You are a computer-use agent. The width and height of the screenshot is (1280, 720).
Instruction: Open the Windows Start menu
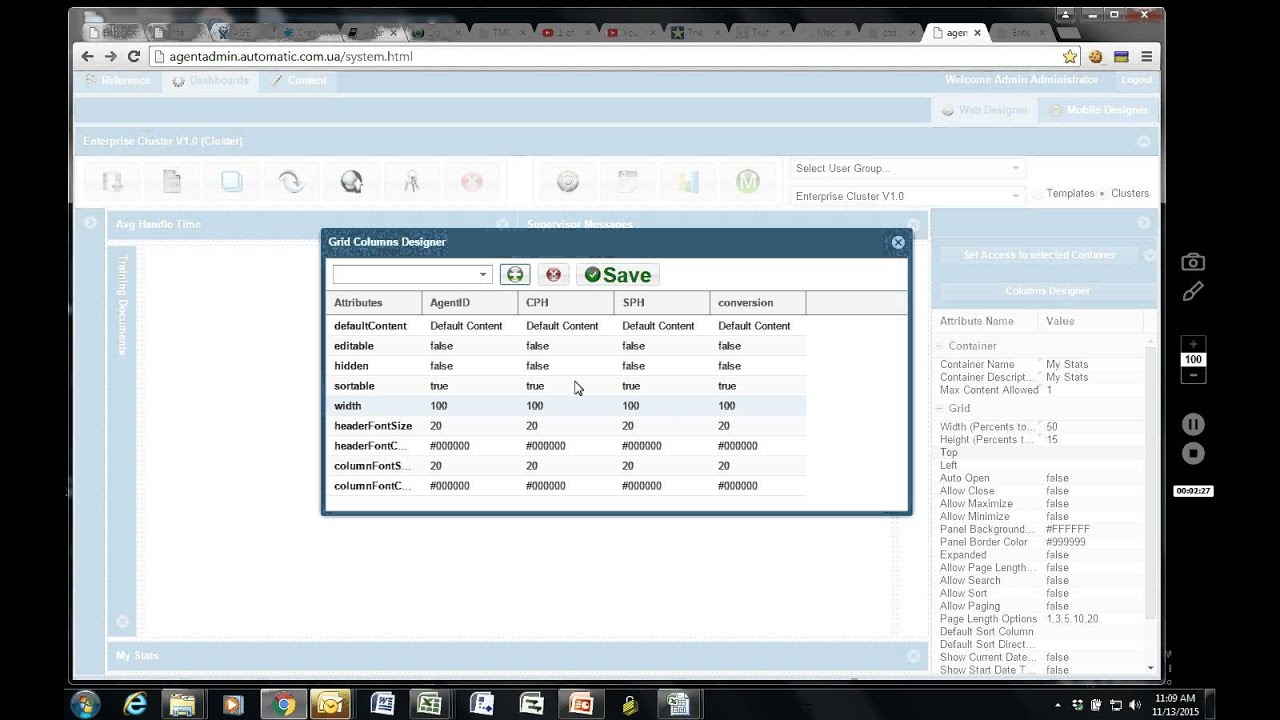click(x=85, y=704)
